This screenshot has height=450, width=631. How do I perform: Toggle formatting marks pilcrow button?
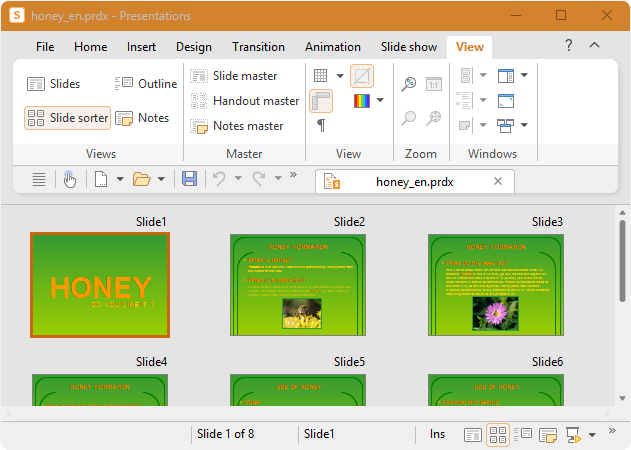[321, 126]
